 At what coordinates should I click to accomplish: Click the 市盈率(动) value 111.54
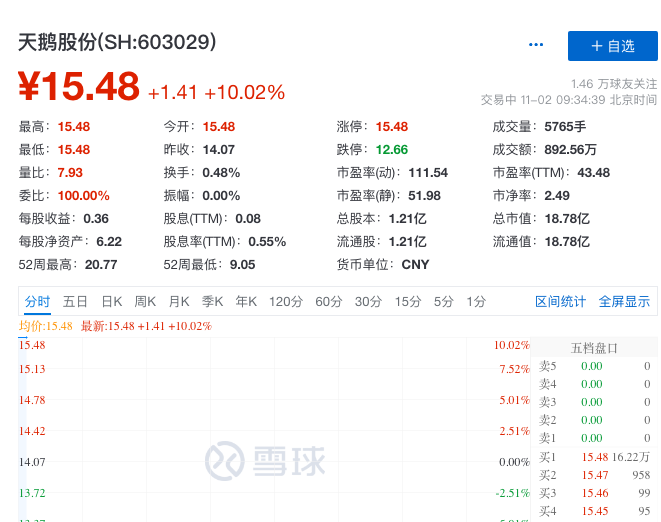[428, 172]
